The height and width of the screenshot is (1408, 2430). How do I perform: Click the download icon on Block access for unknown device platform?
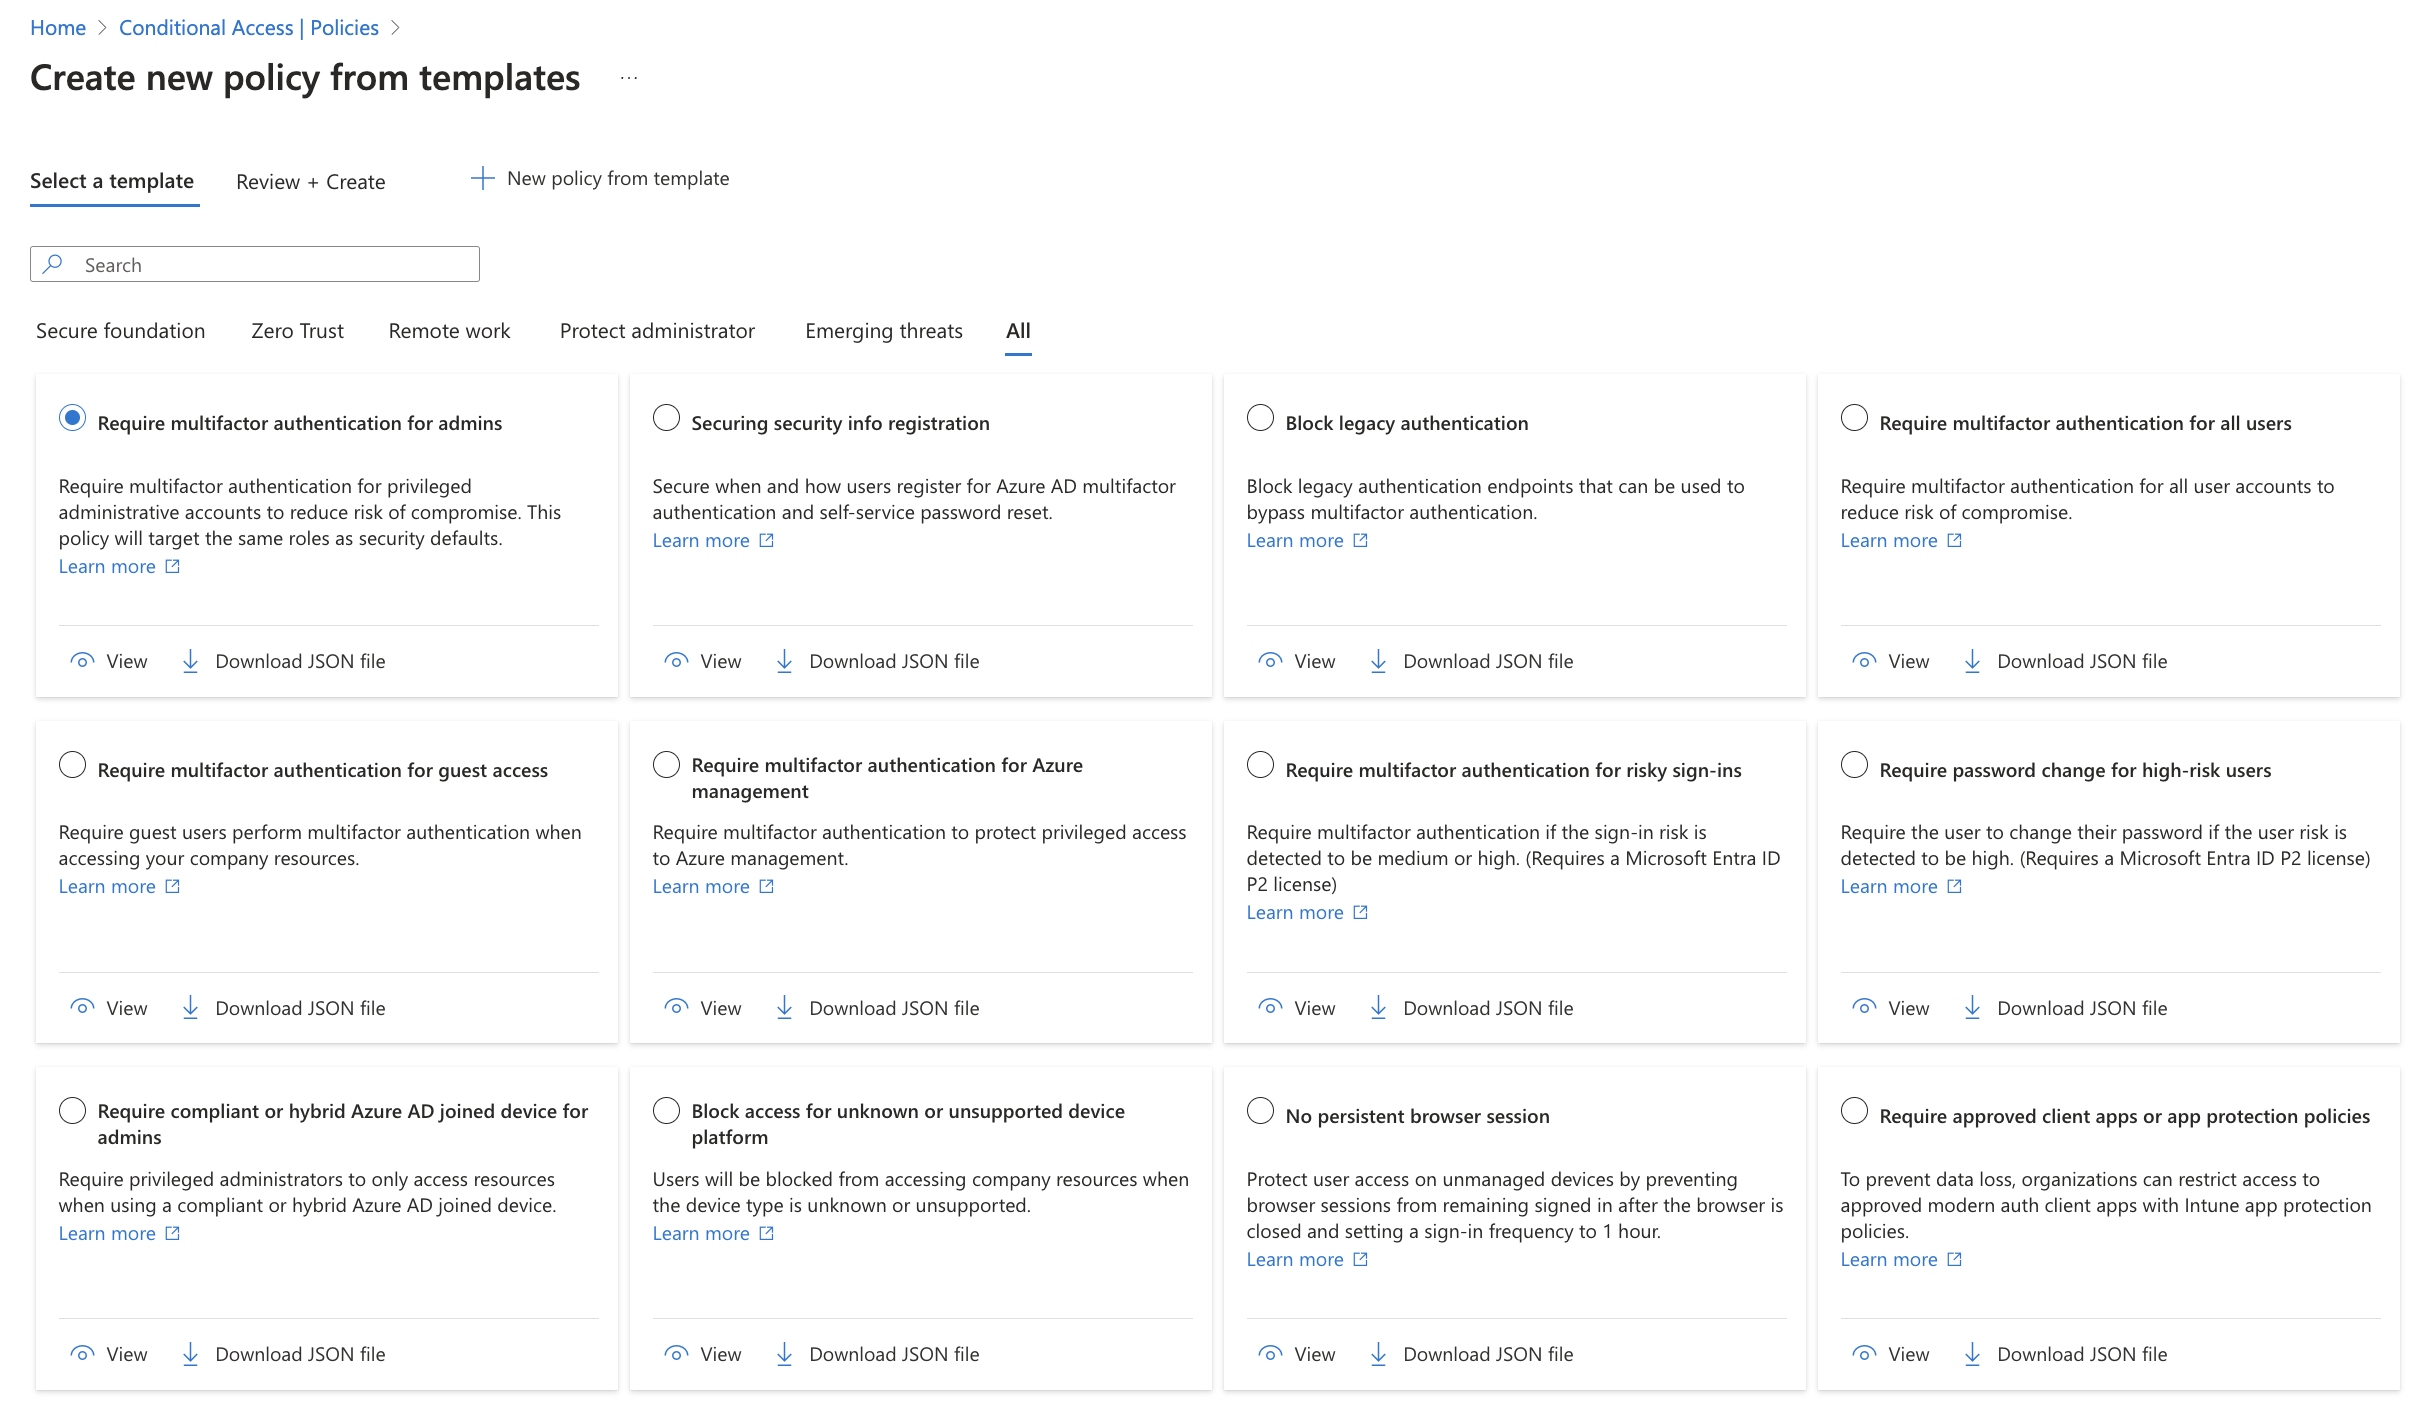(785, 1353)
